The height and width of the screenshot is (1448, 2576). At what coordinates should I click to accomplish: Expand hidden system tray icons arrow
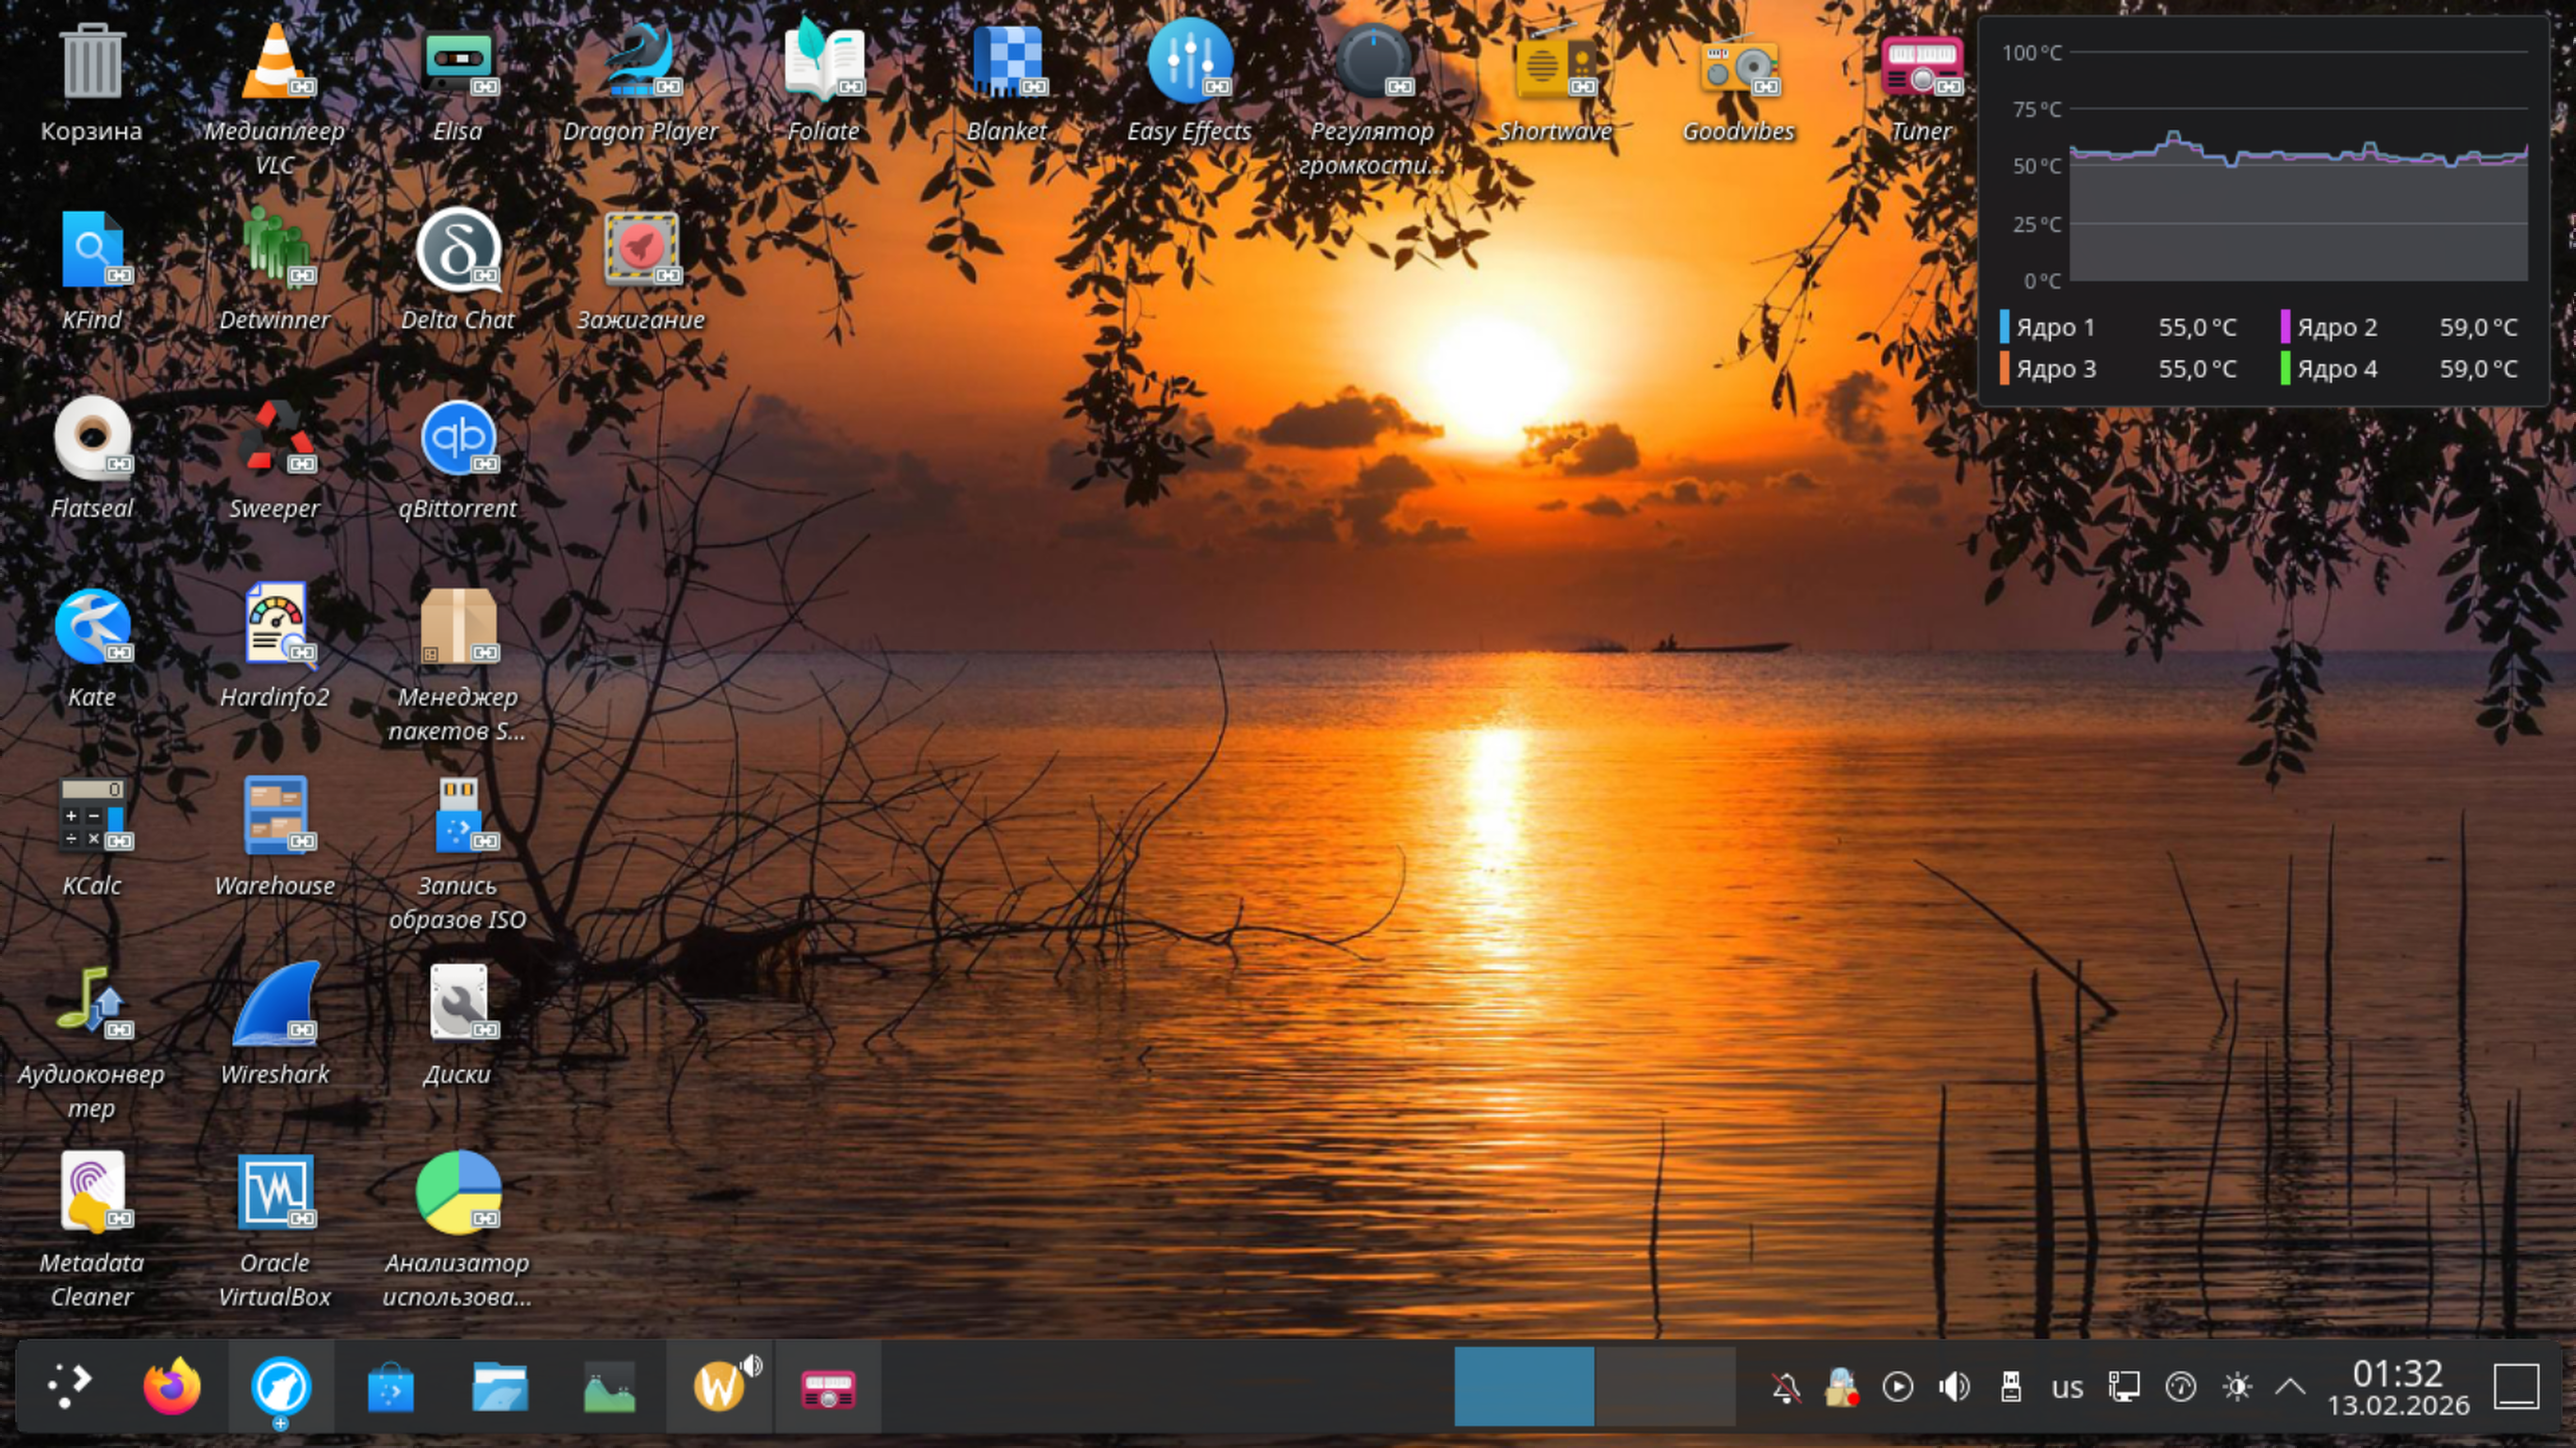coord(2290,1387)
